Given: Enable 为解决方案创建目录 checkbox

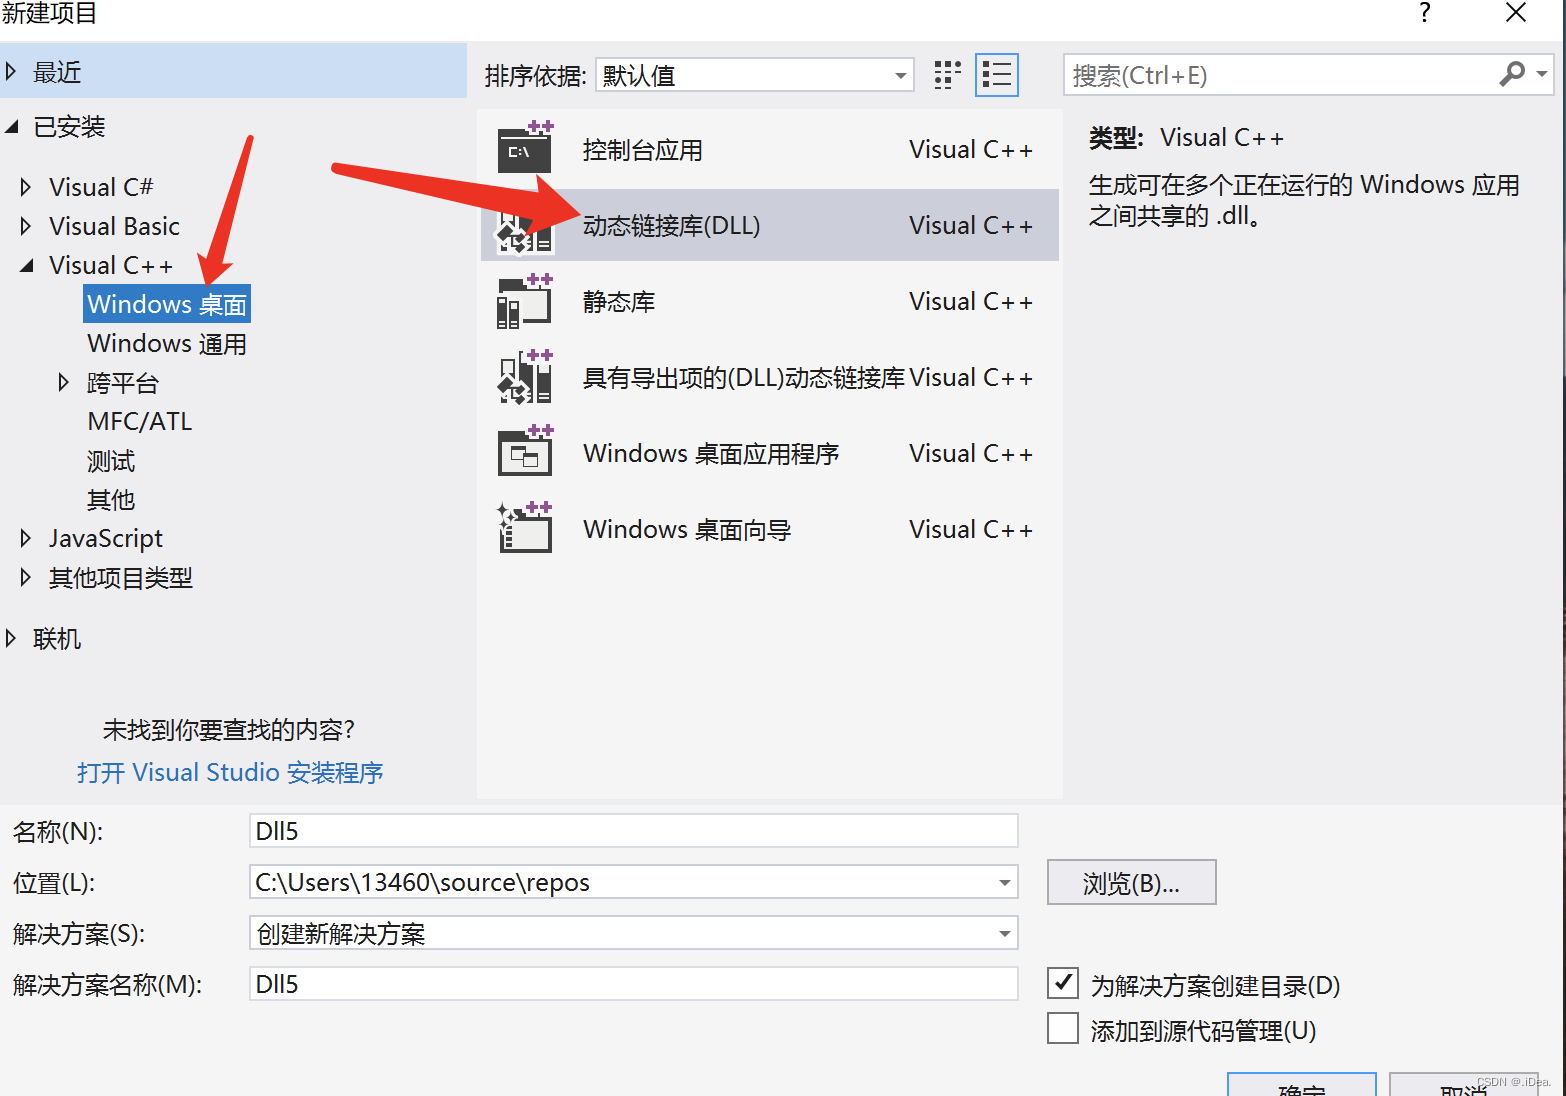Looking at the screenshot, I should (x=1063, y=983).
